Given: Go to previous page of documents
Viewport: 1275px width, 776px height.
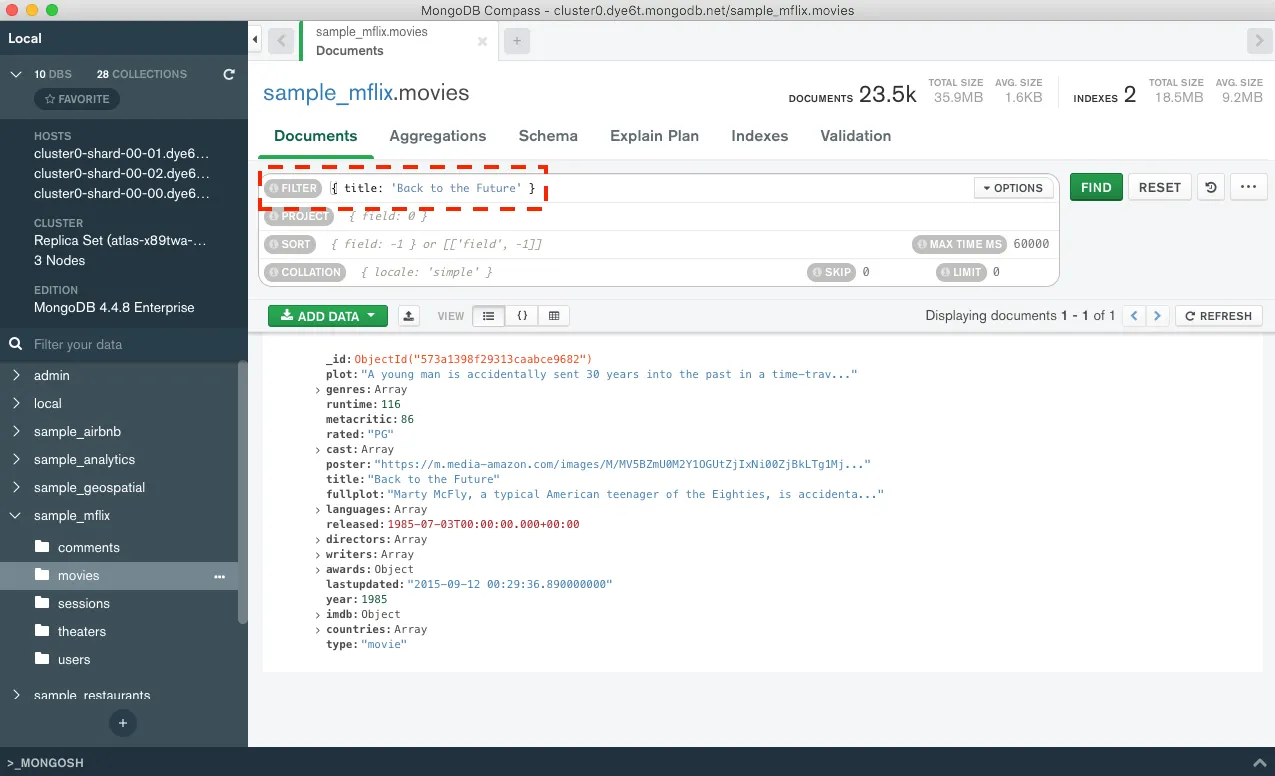Looking at the screenshot, I should pyautogui.click(x=1134, y=316).
